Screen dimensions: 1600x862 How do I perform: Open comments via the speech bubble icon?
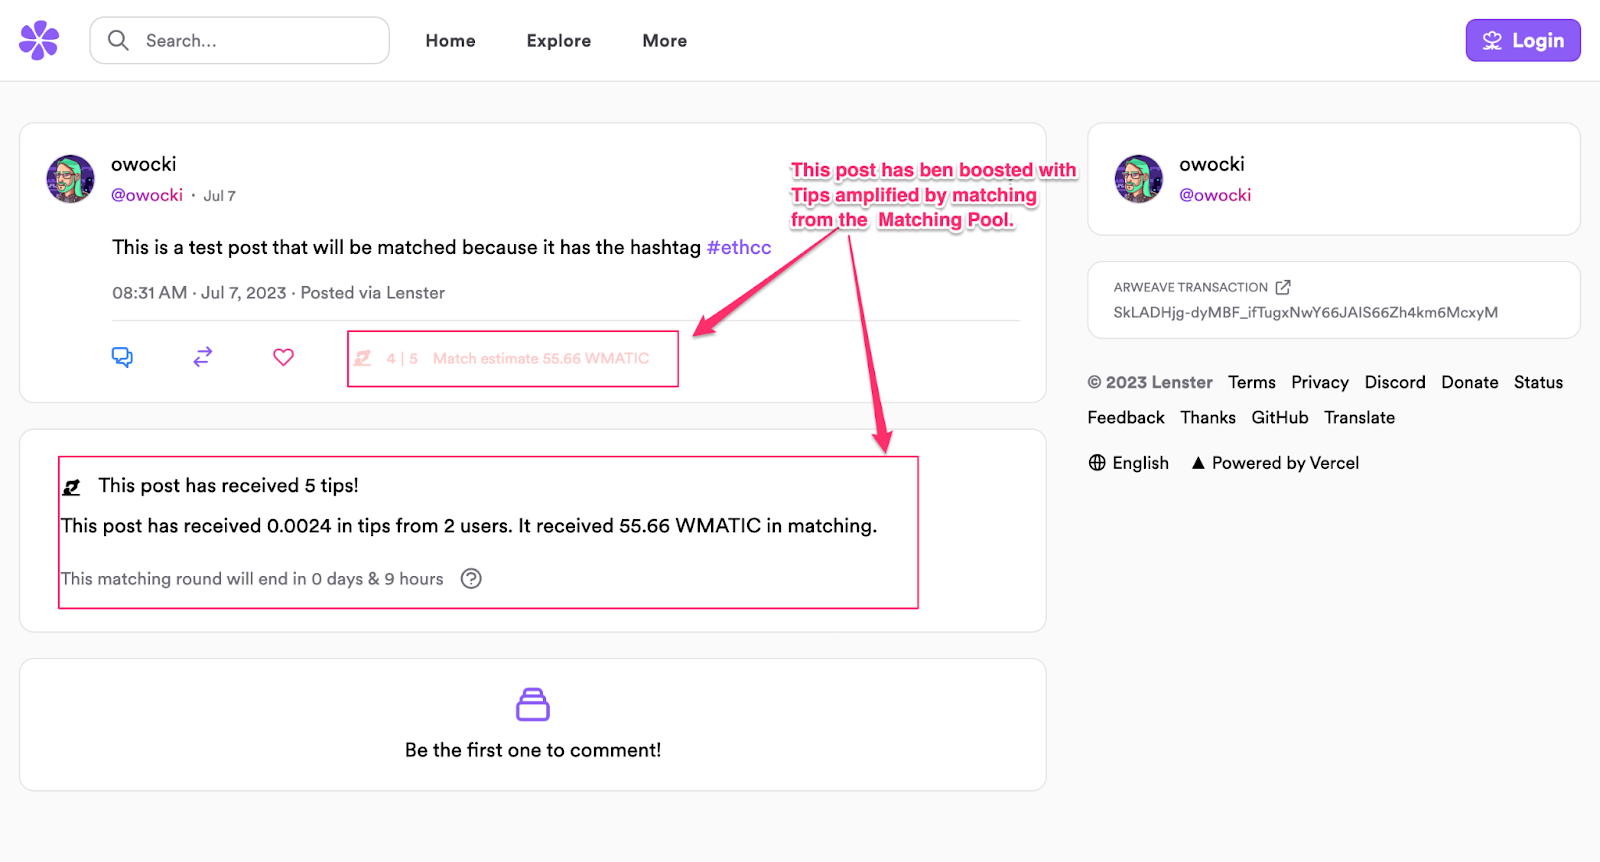[121, 357]
